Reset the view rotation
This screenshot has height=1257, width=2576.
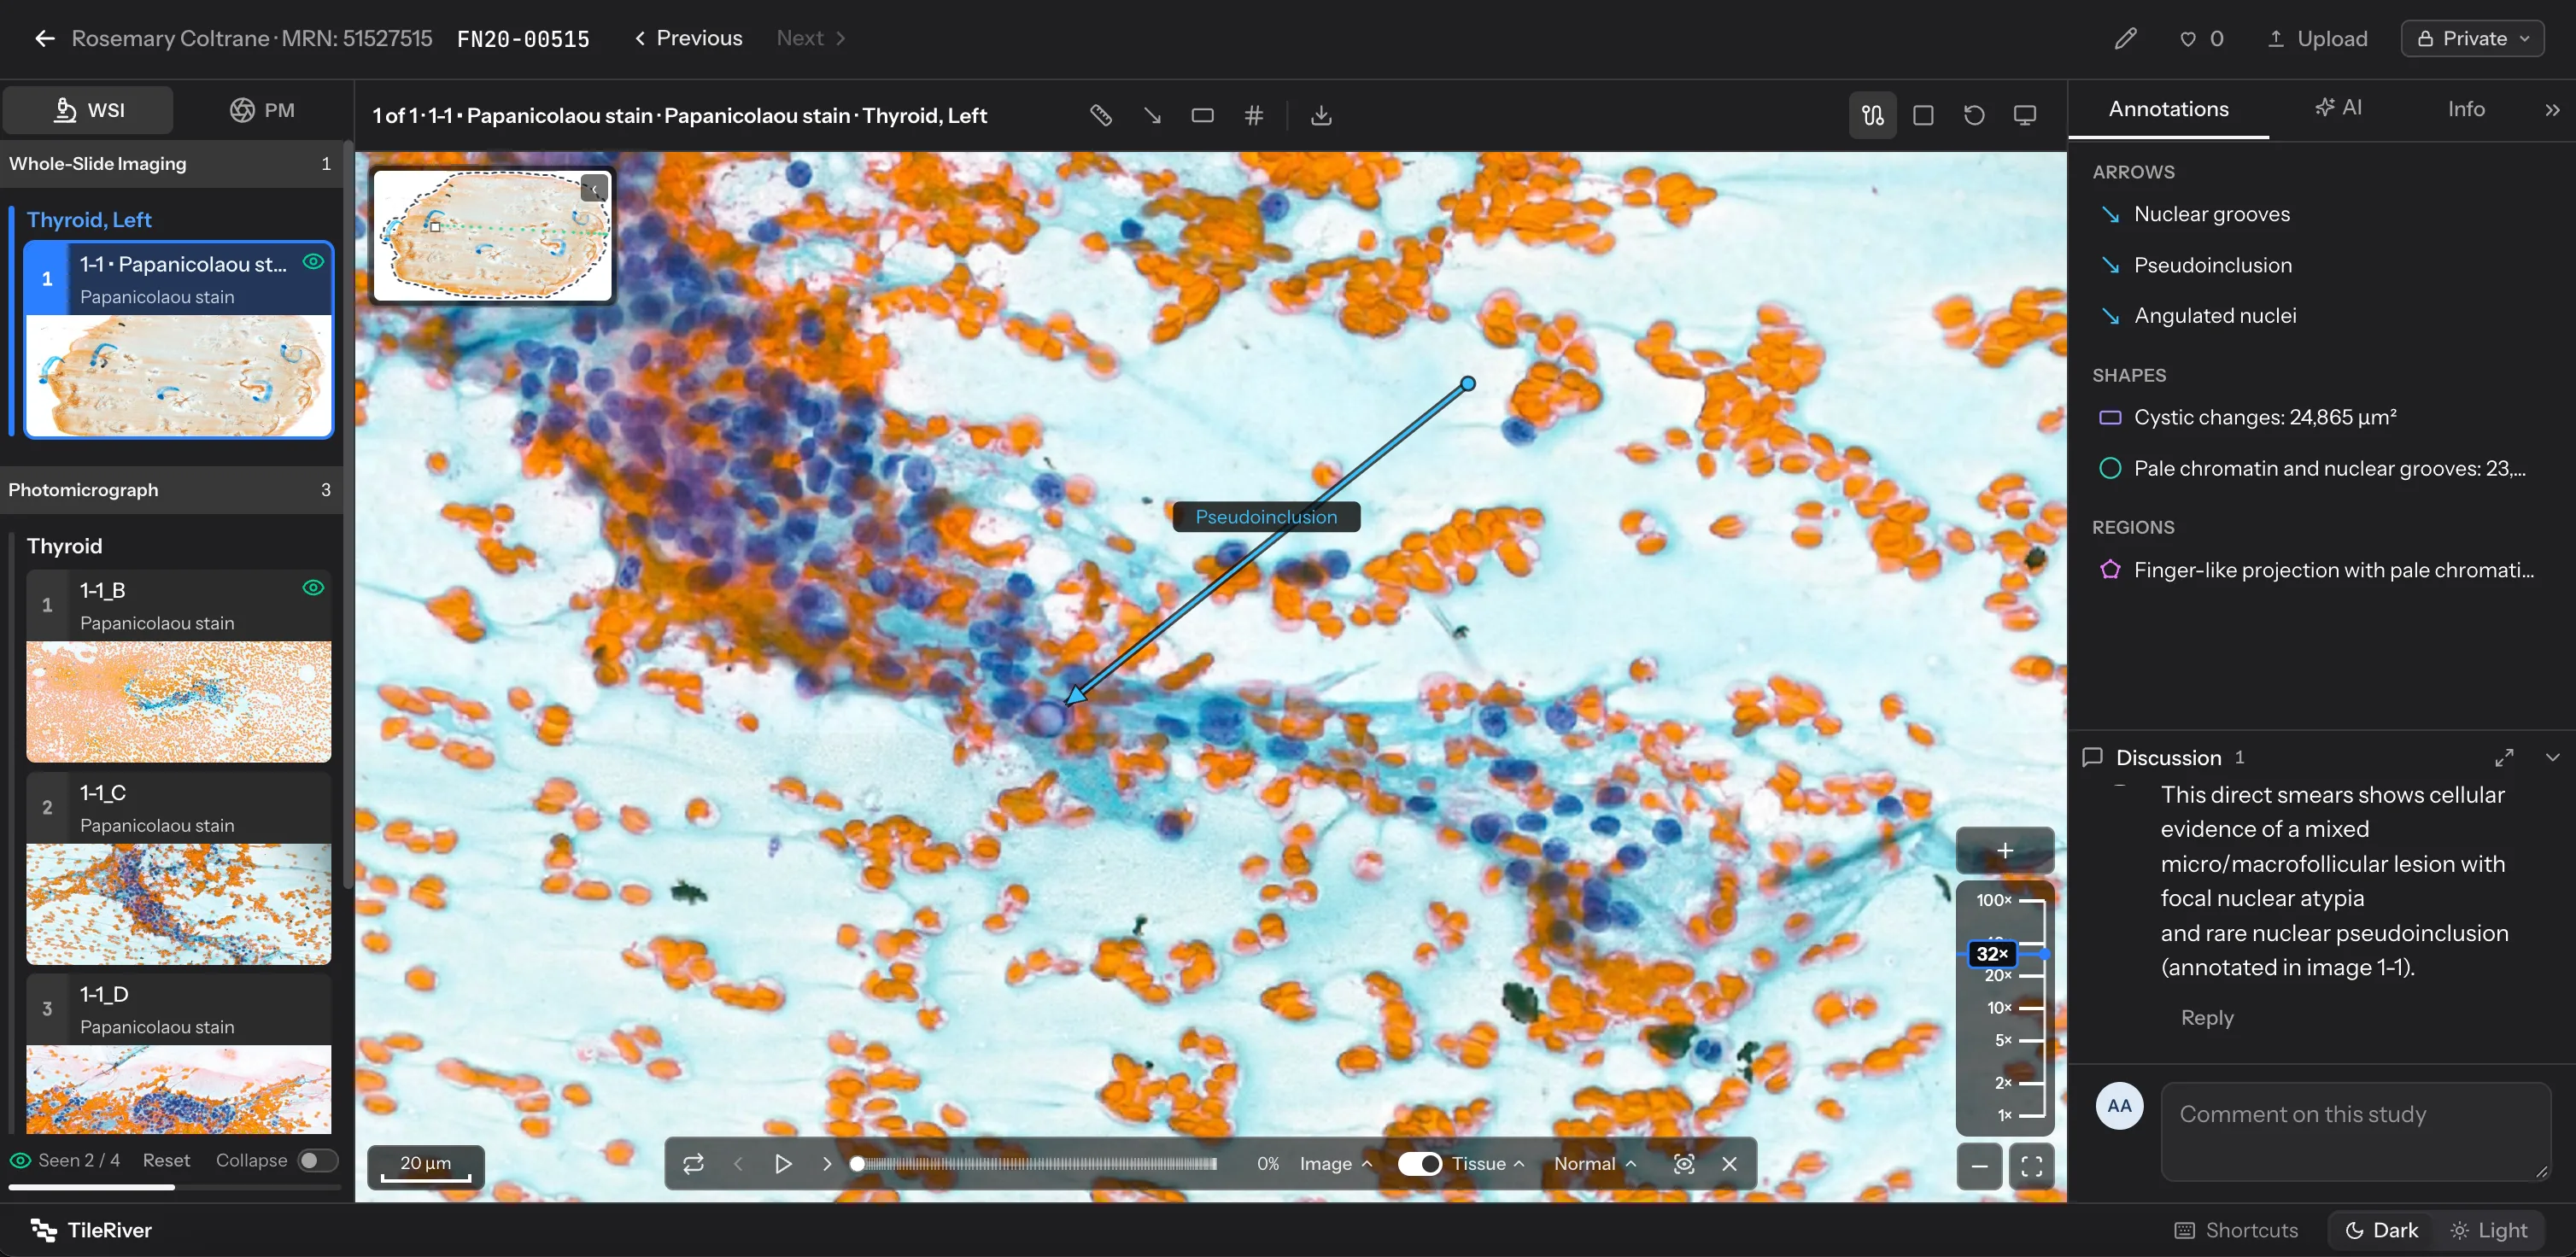(1973, 115)
